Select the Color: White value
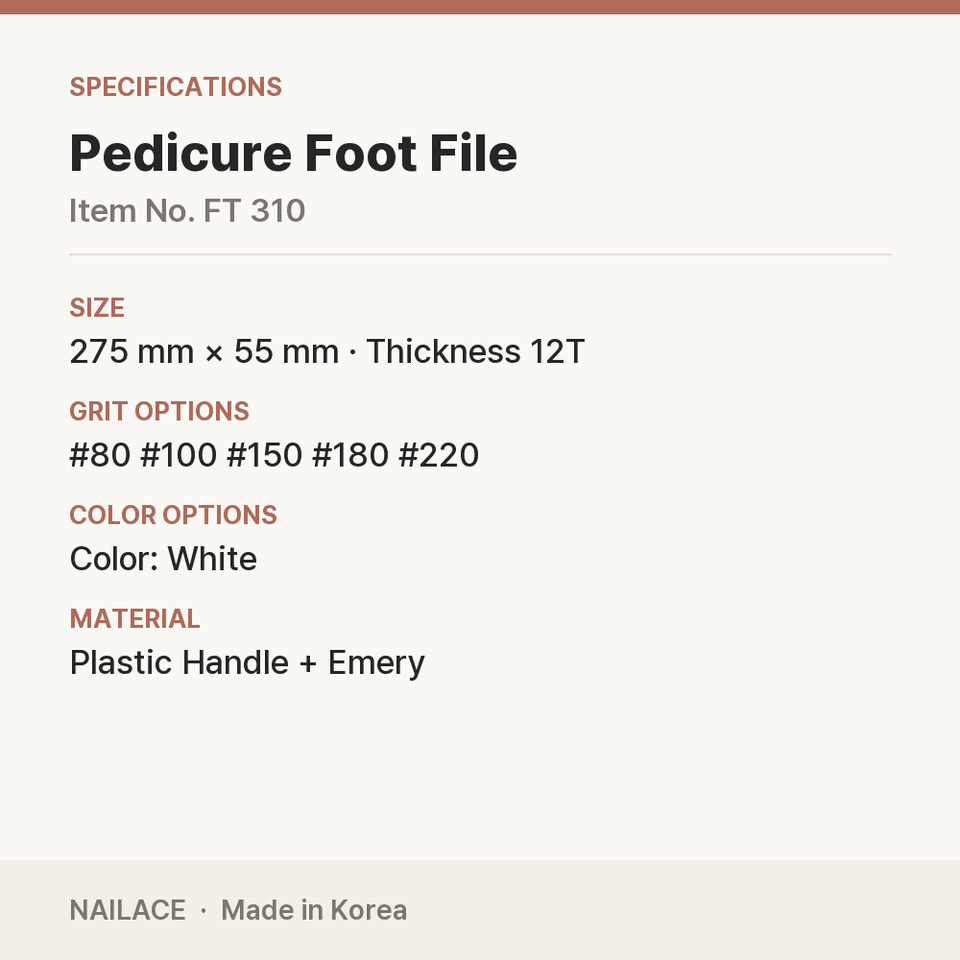Viewport: 960px width, 960px height. tap(163, 558)
